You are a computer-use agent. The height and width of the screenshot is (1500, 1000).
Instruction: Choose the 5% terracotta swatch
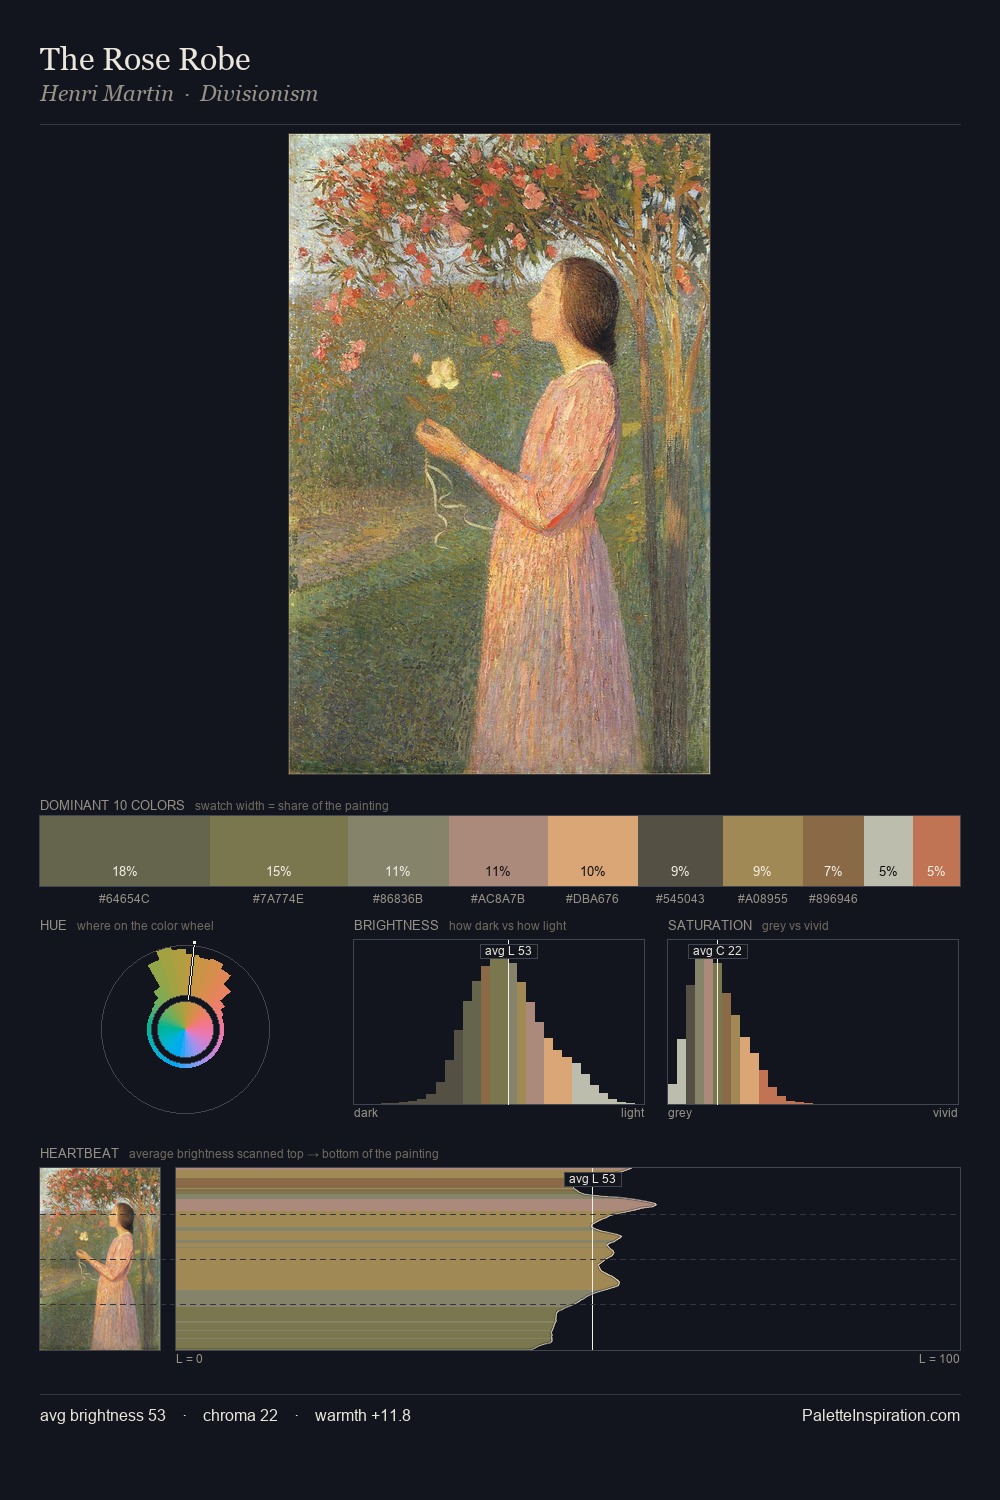[x=936, y=851]
